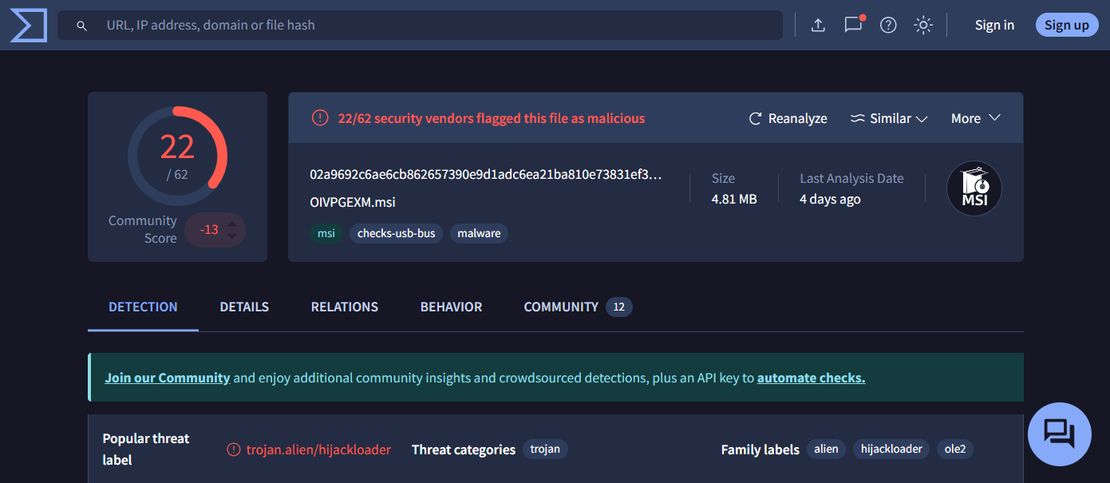Click the Last Analysis Date 4 days ago
1110x483 pixels.
click(830, 199)
